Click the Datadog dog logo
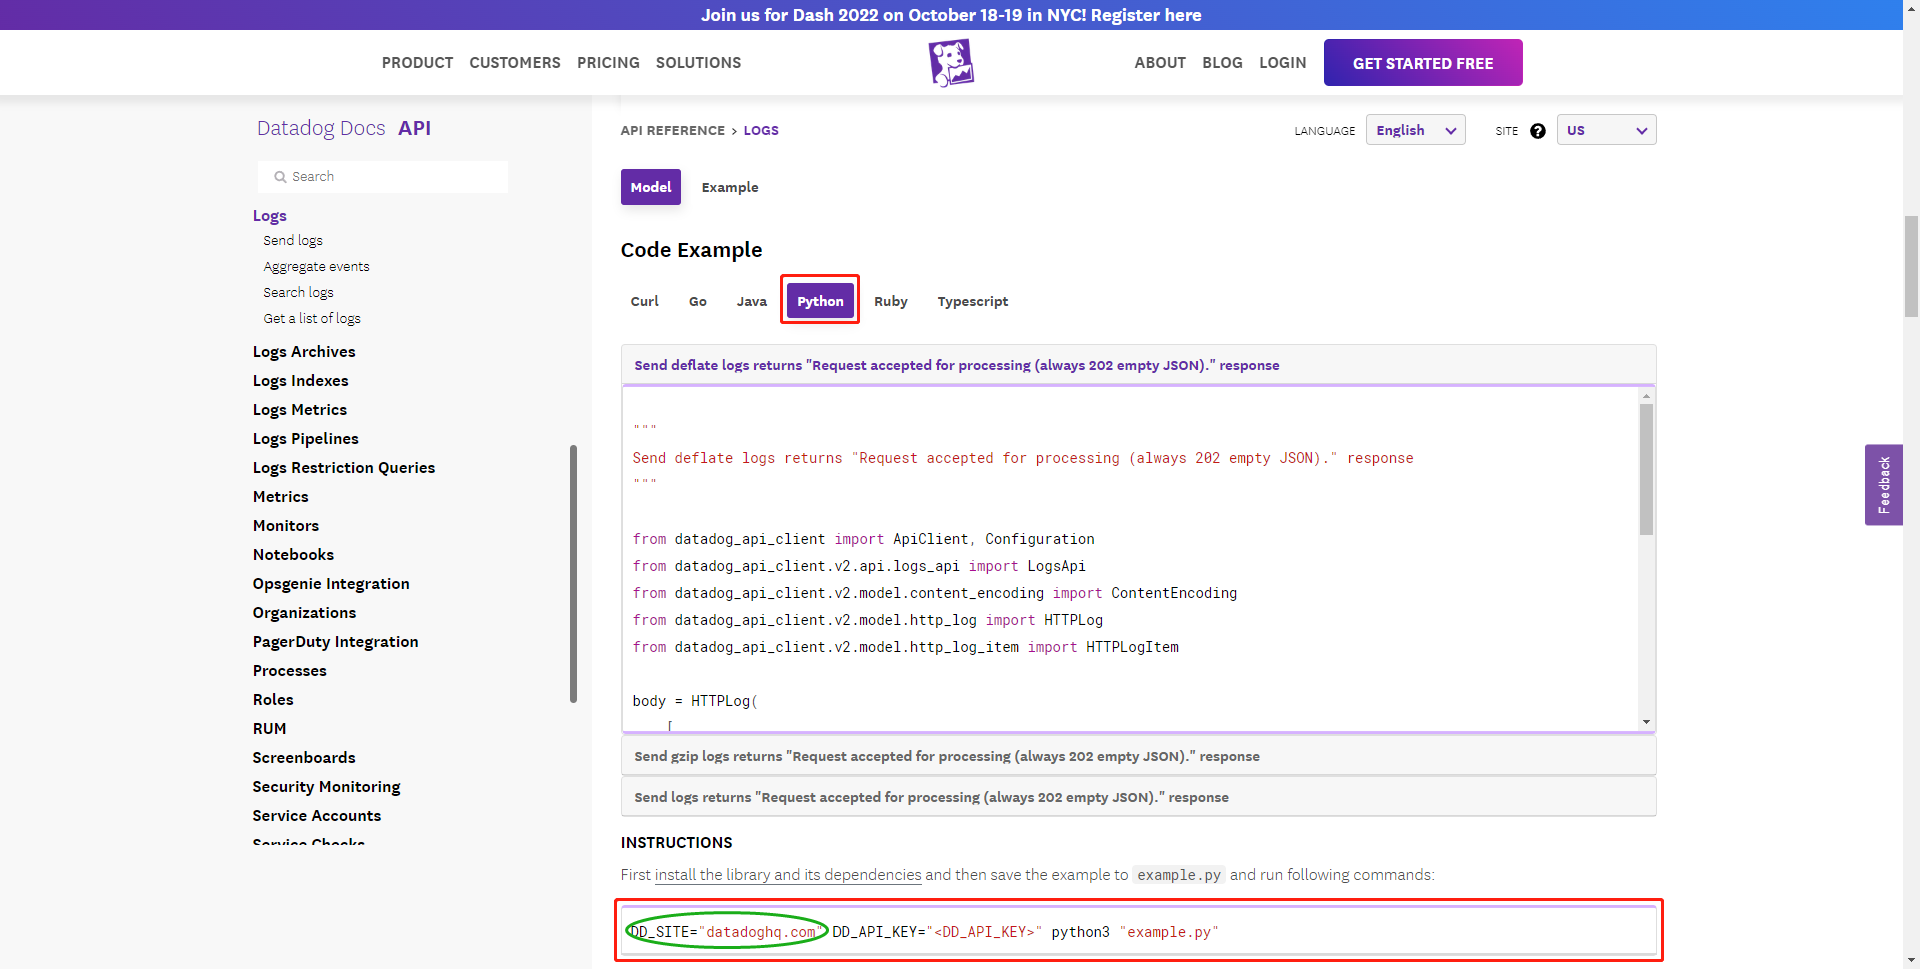This screenshot has height=969, width=1920. click(x=950, y=63)
